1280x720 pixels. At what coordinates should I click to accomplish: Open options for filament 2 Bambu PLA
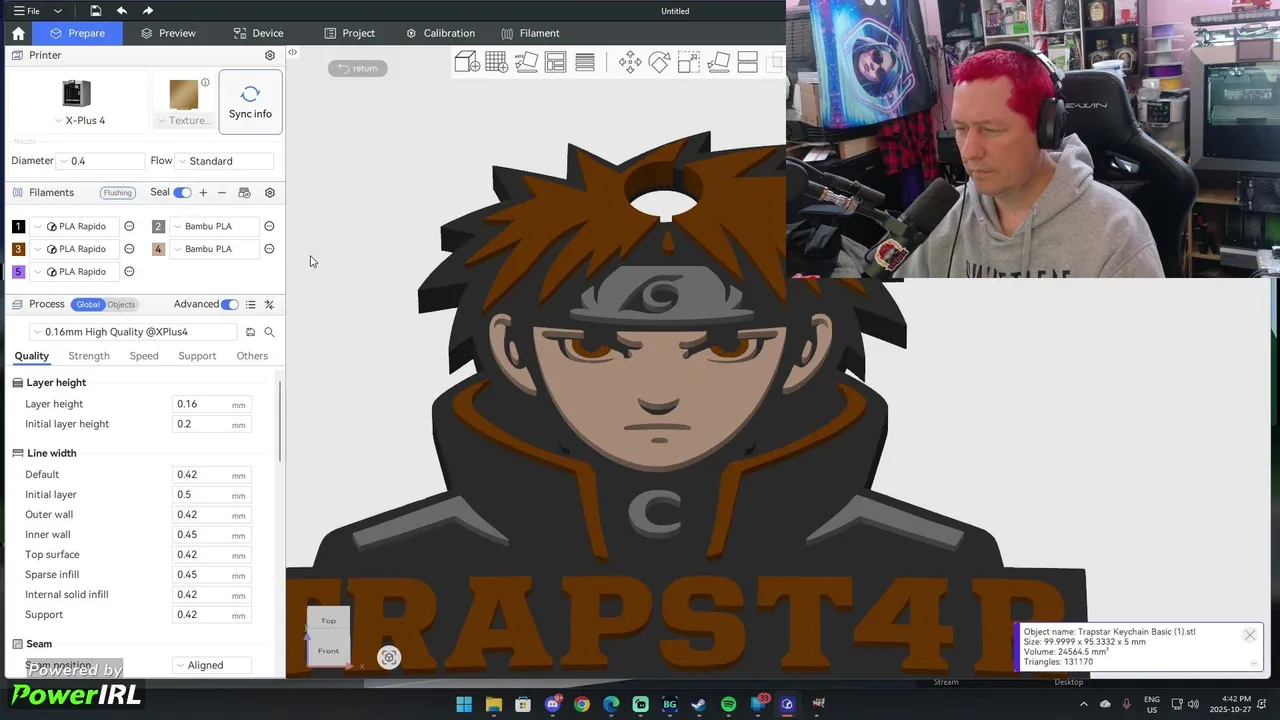[269, 226]
